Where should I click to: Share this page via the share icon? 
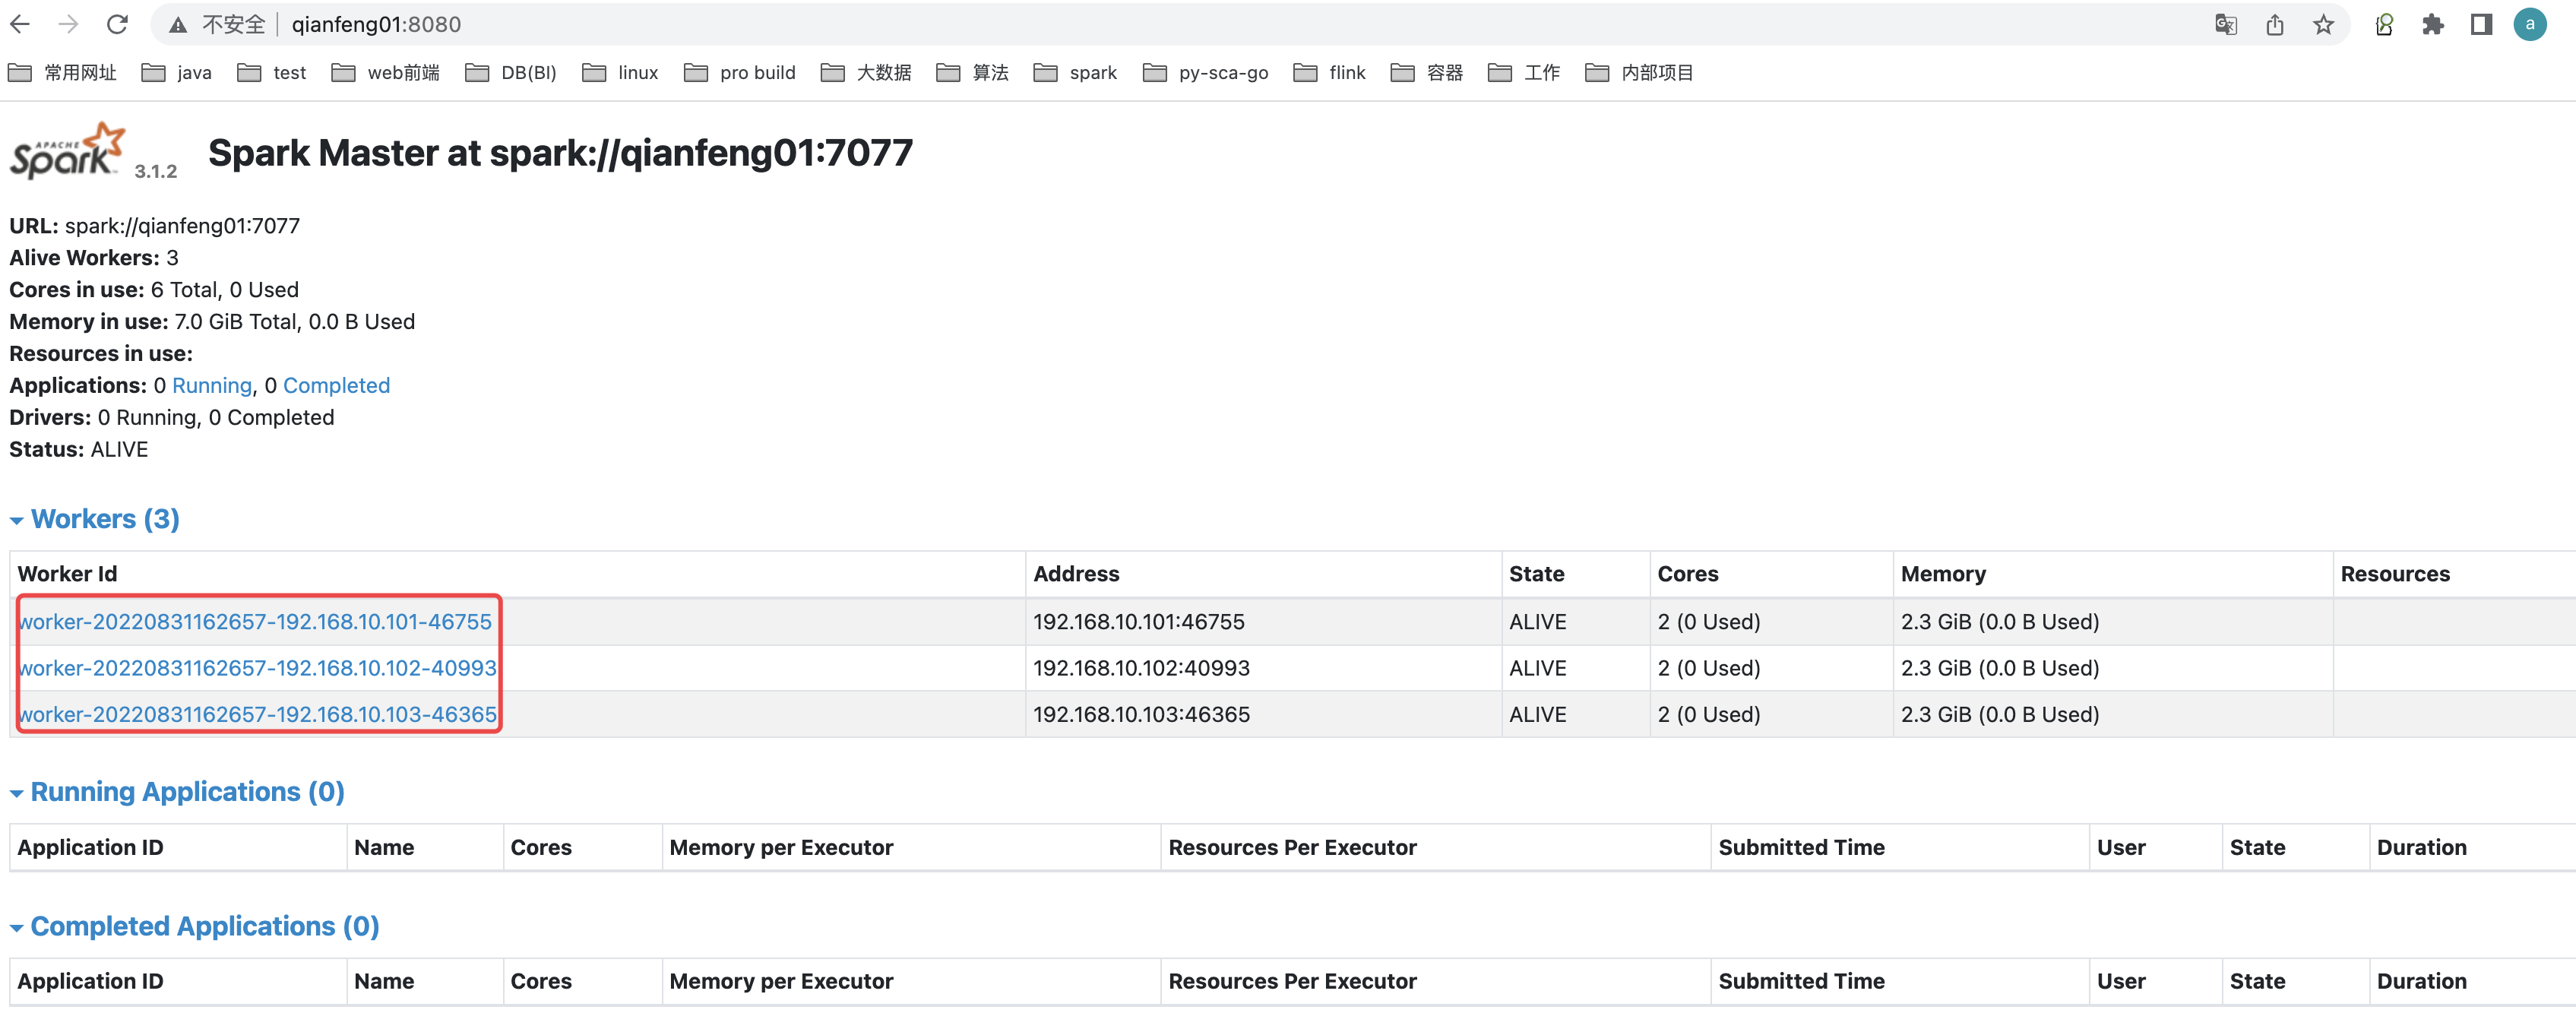click(x=2275, y=25)
